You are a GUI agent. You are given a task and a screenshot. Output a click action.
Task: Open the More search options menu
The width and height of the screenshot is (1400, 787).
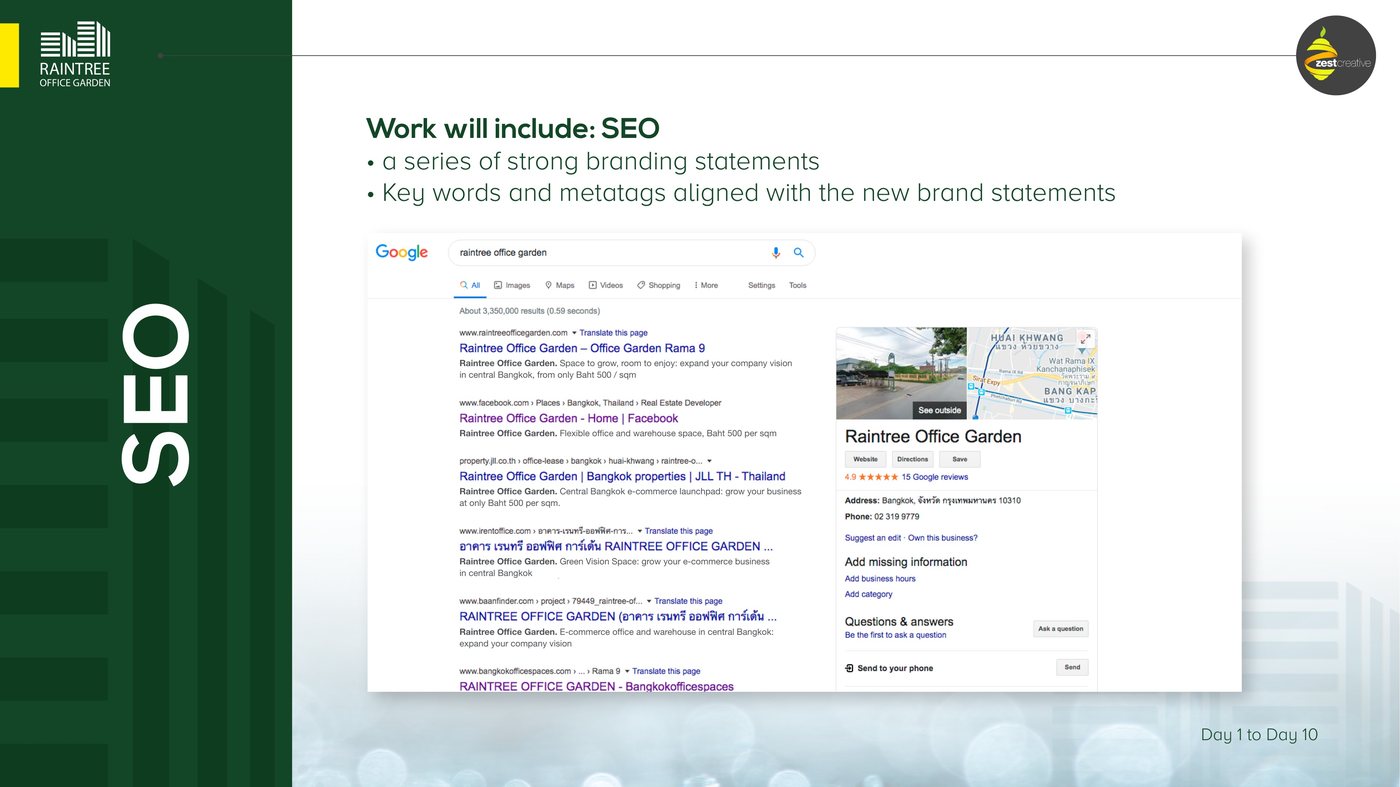tap(706, 285)
